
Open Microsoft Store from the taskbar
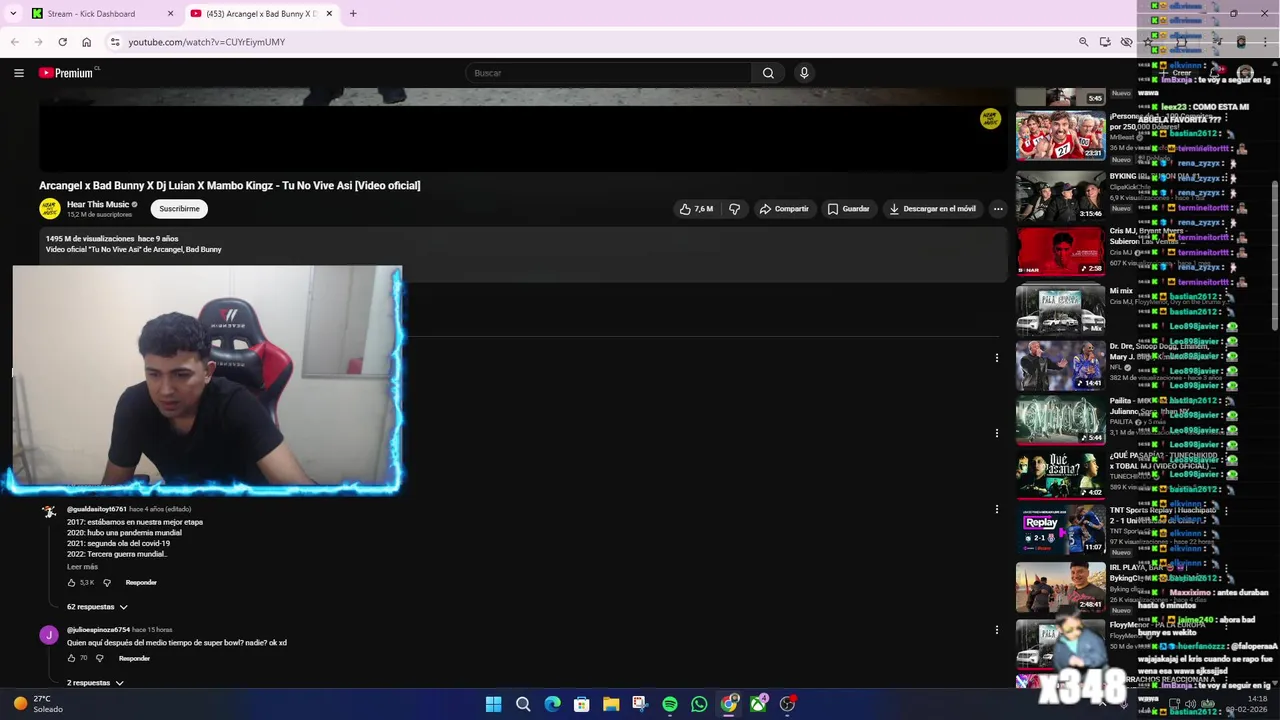581,704
